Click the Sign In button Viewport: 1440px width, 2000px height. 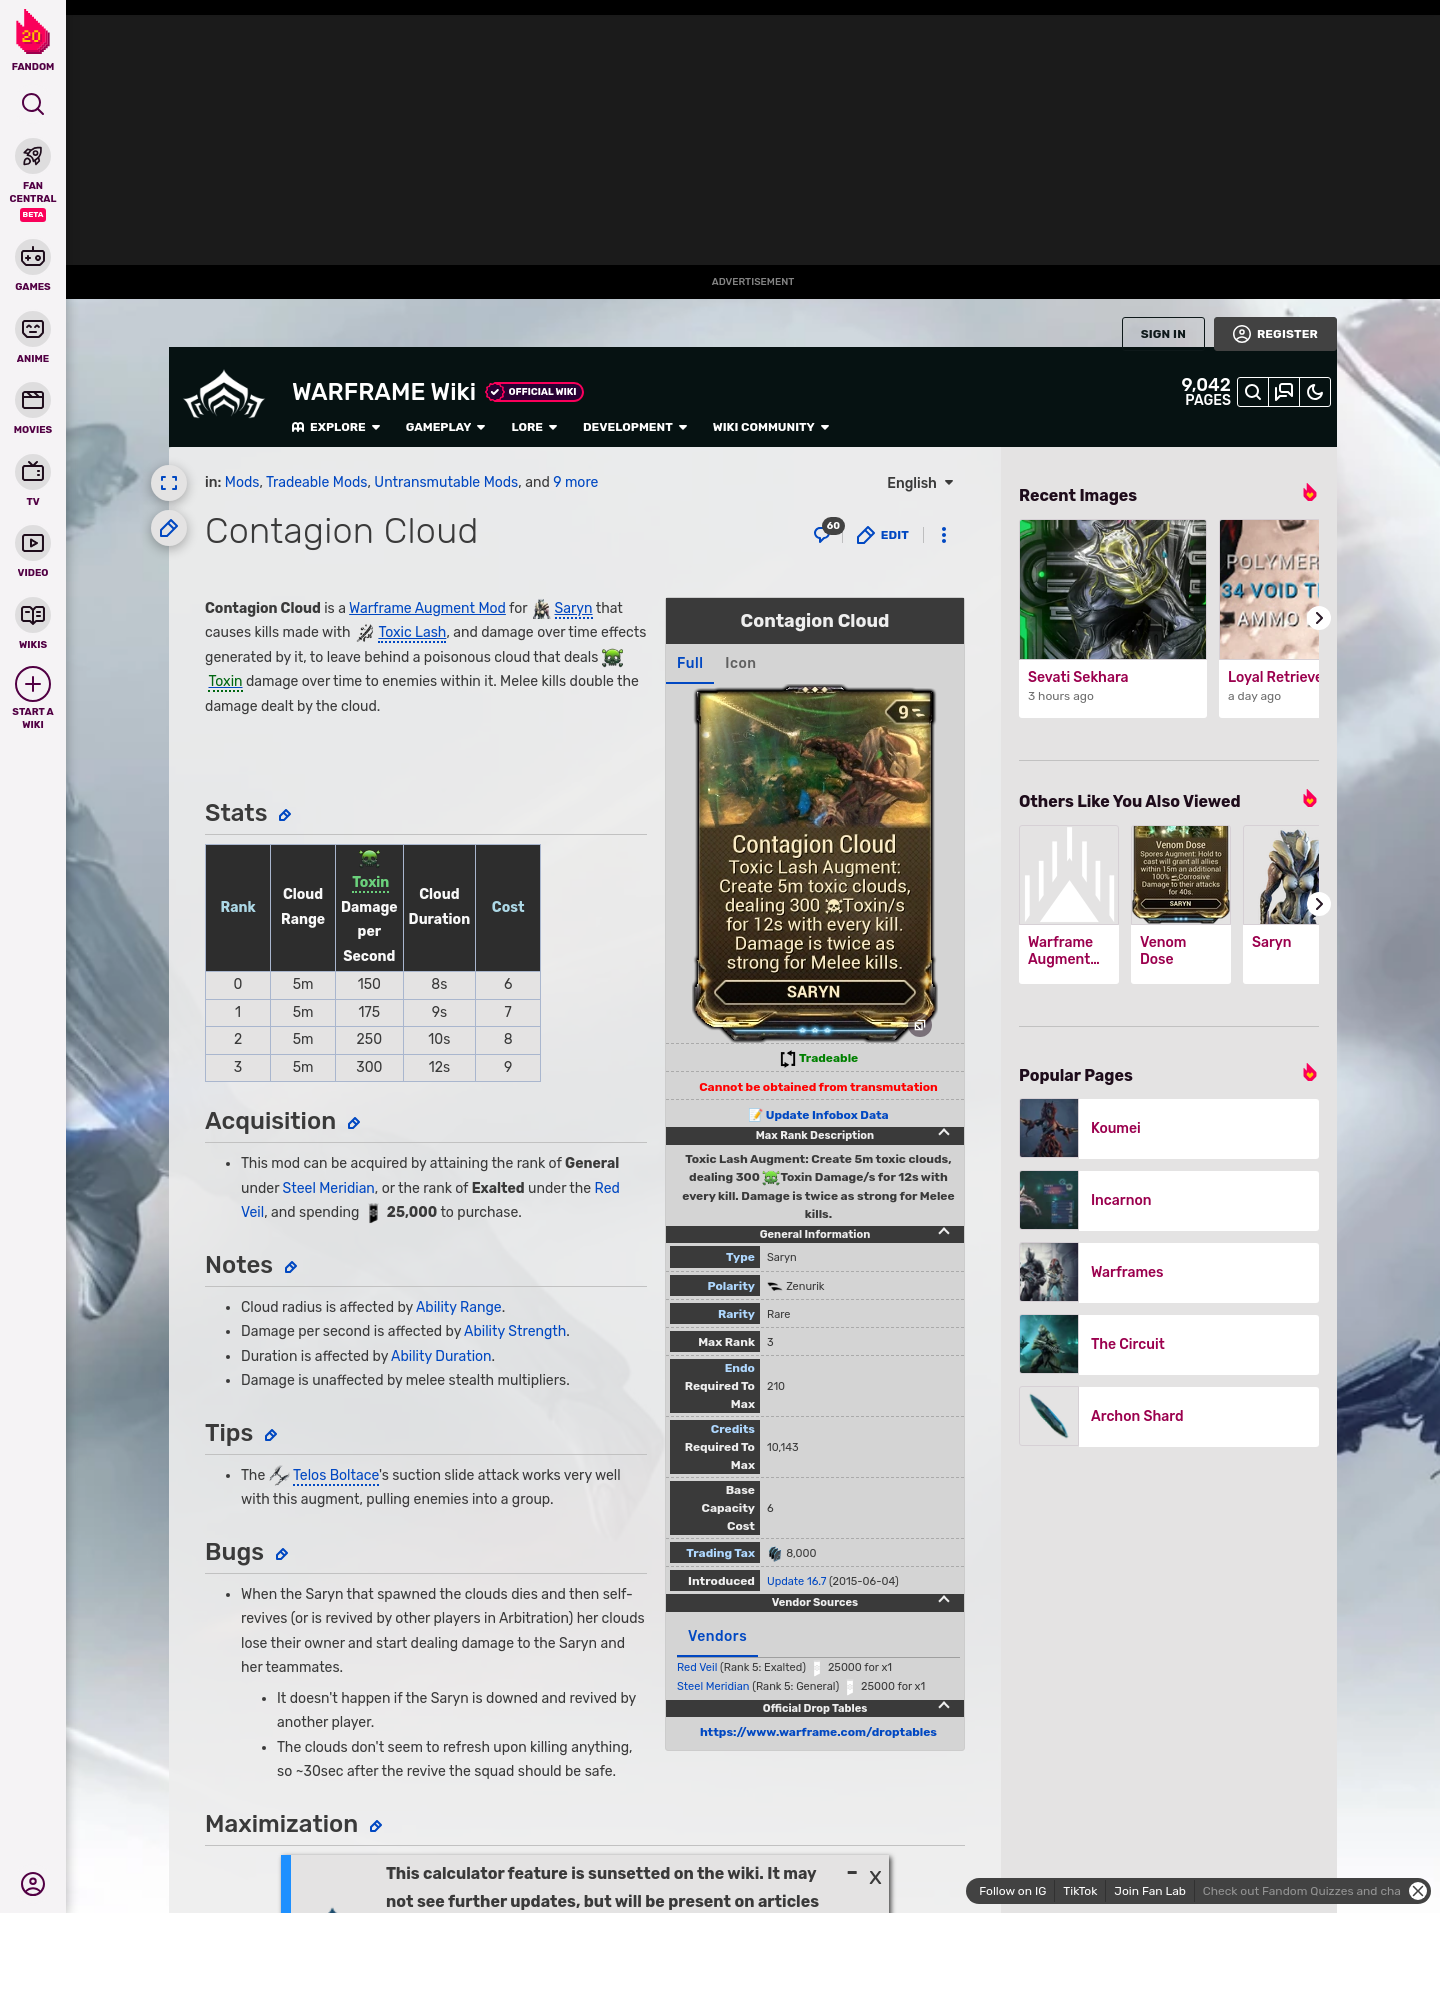click(1163, 334)
